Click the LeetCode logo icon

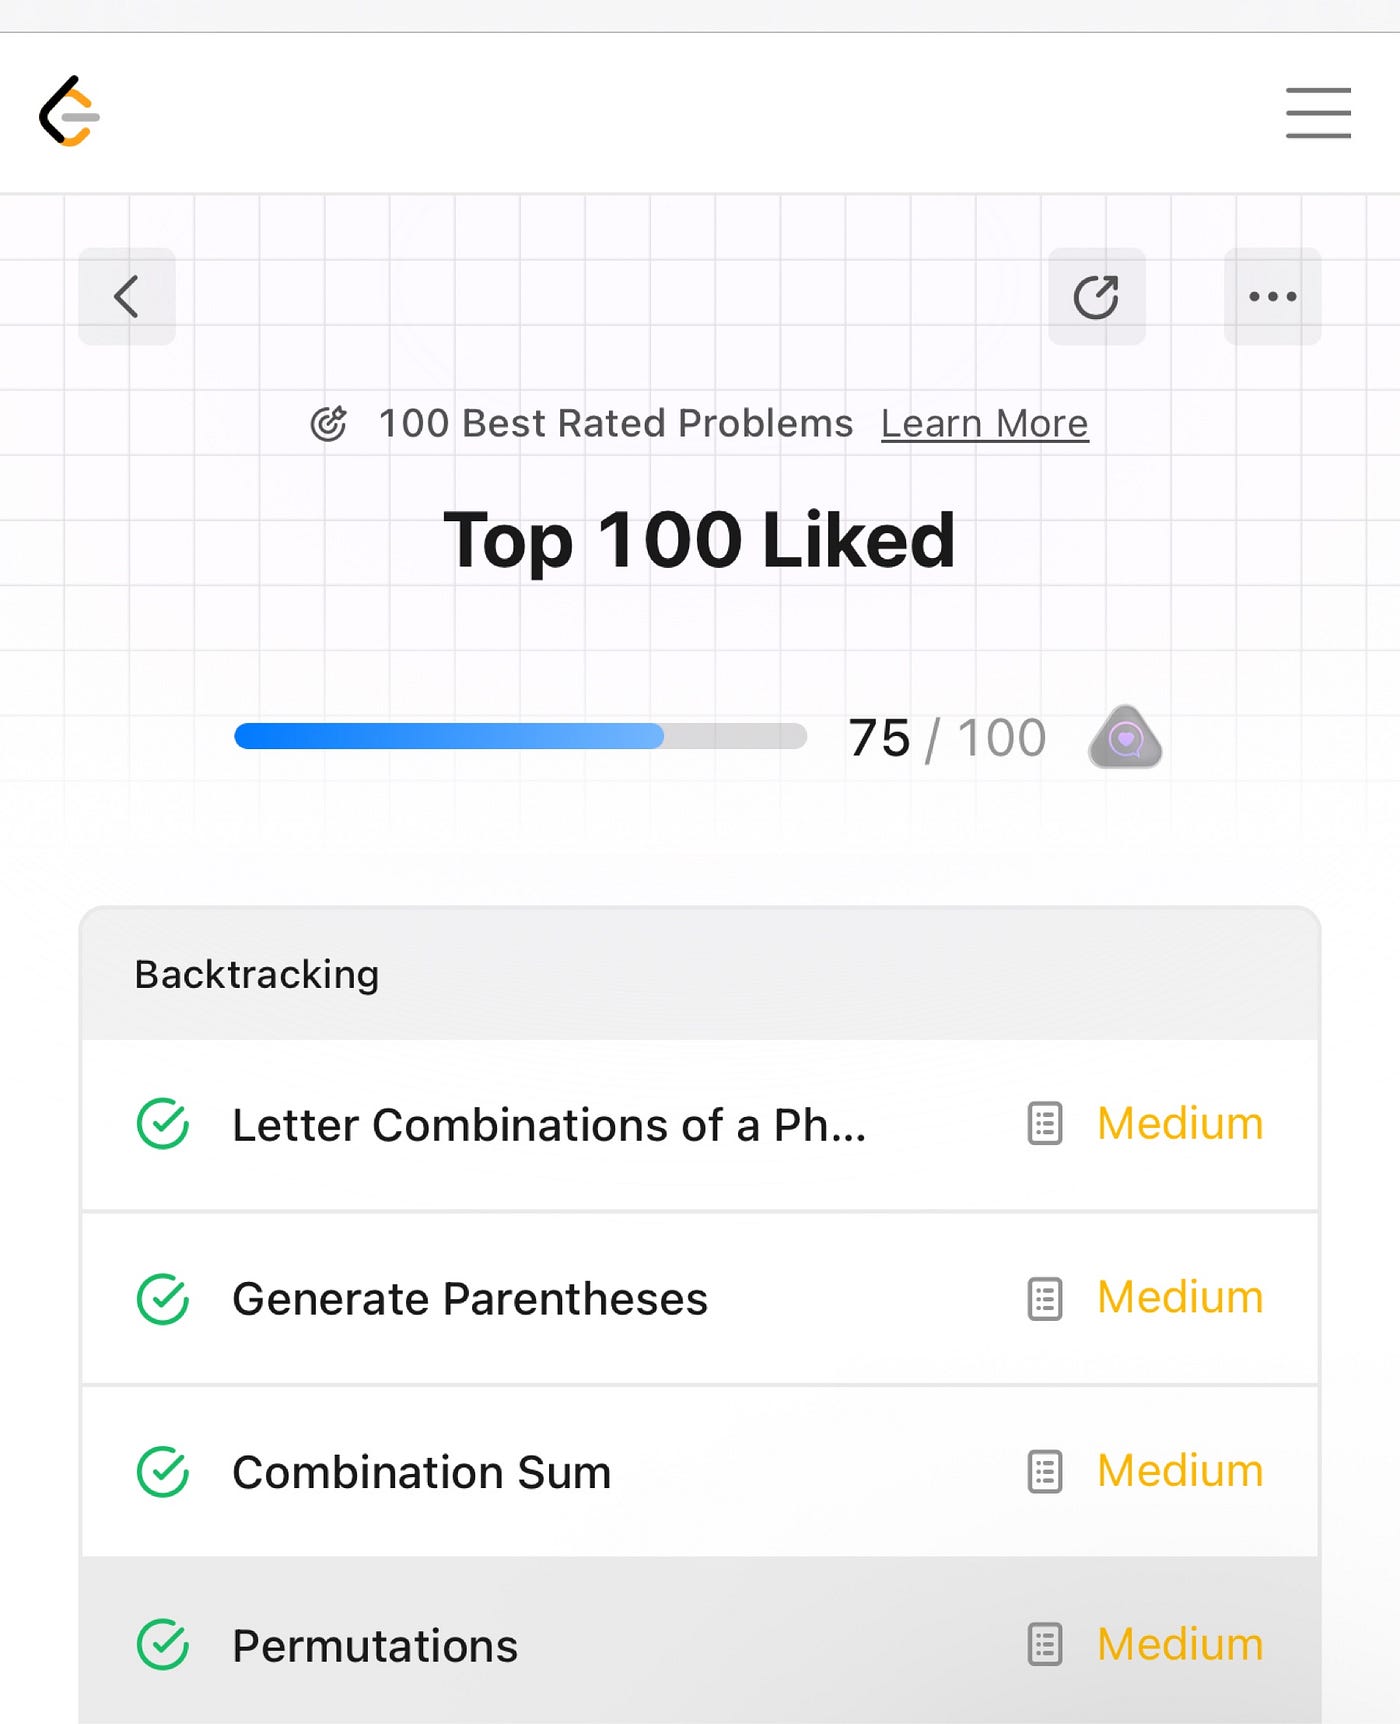coord(69,111)
